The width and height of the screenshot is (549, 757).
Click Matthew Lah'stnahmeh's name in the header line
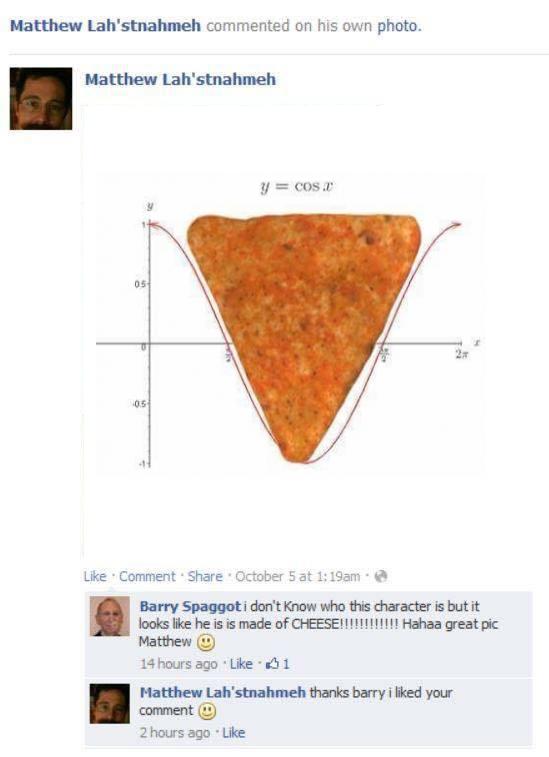(x=105, y=26)
